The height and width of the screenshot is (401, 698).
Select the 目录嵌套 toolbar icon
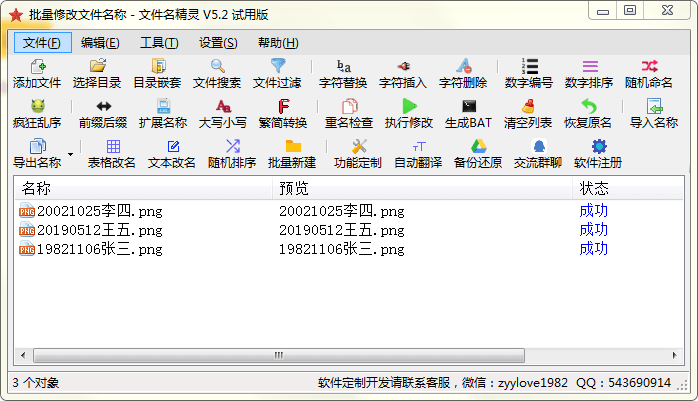[158, 66]
